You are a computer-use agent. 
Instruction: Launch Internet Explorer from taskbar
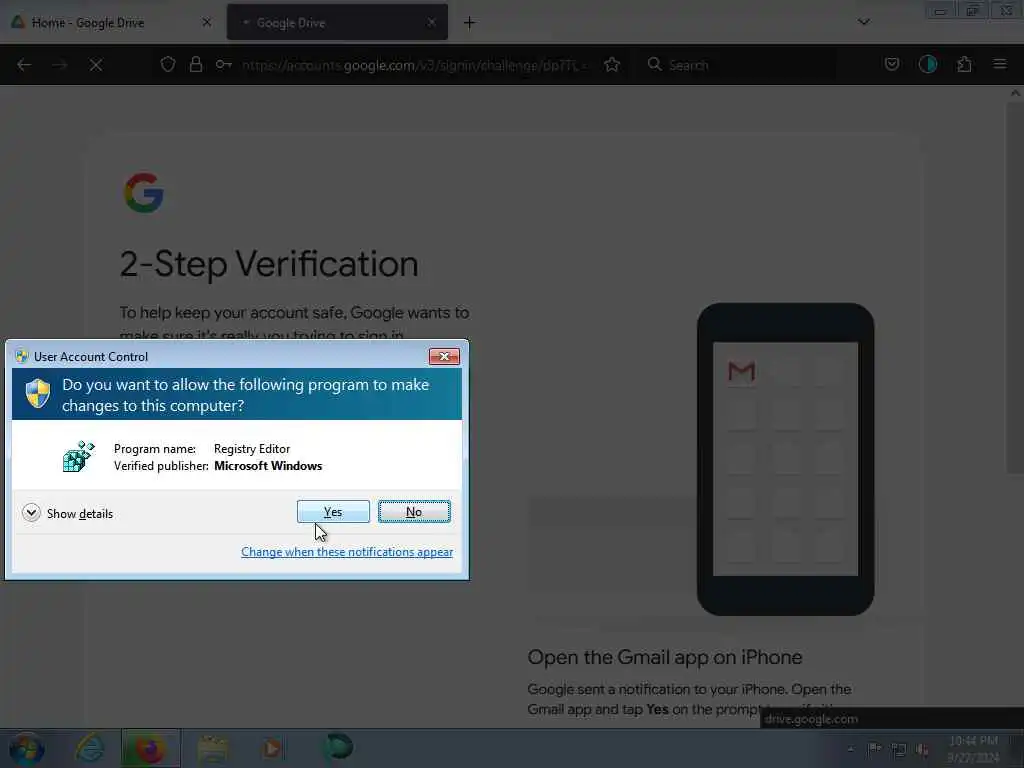[x=89, y=748]
